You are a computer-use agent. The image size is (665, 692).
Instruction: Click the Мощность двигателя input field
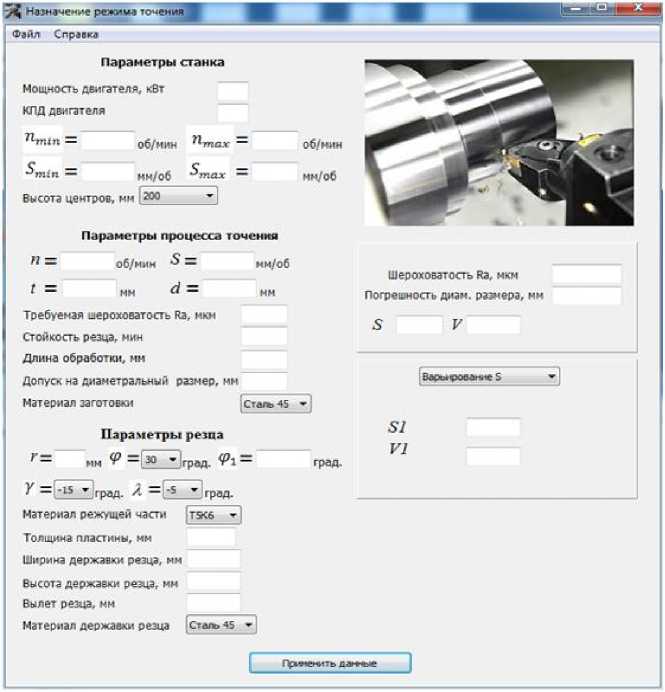(x=233, y=91)
